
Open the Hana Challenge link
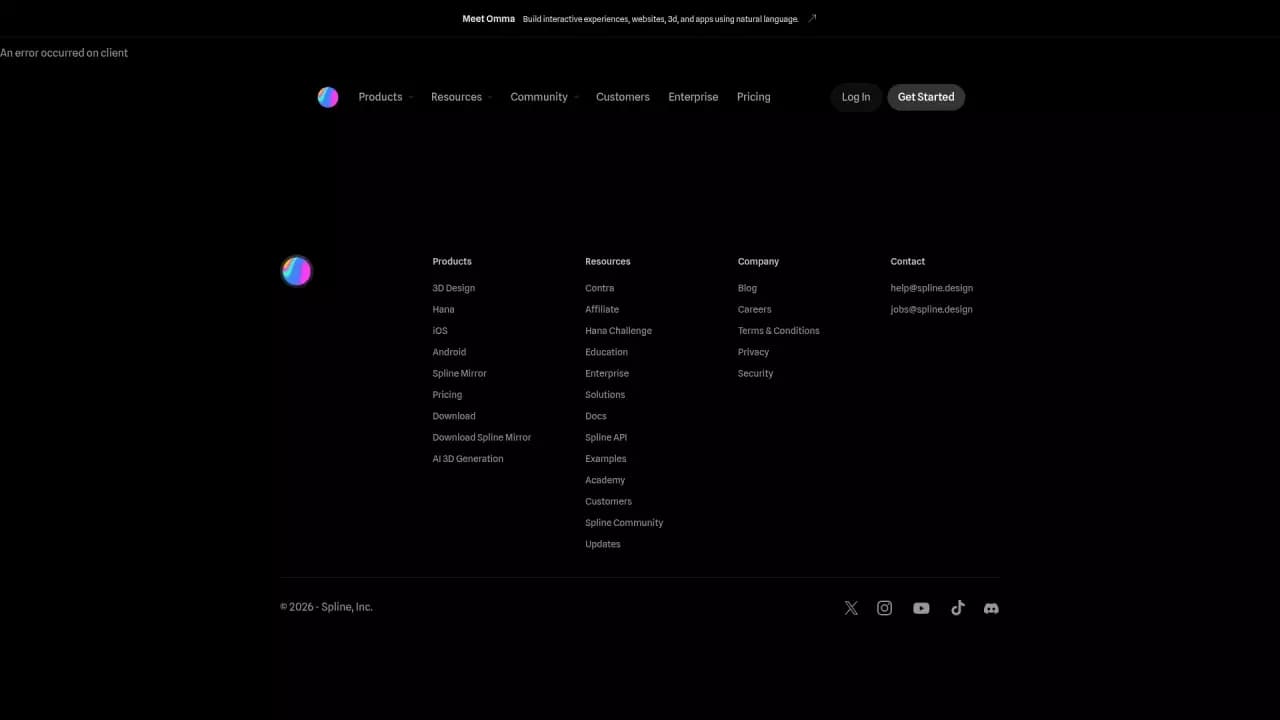tap(618, 331)
